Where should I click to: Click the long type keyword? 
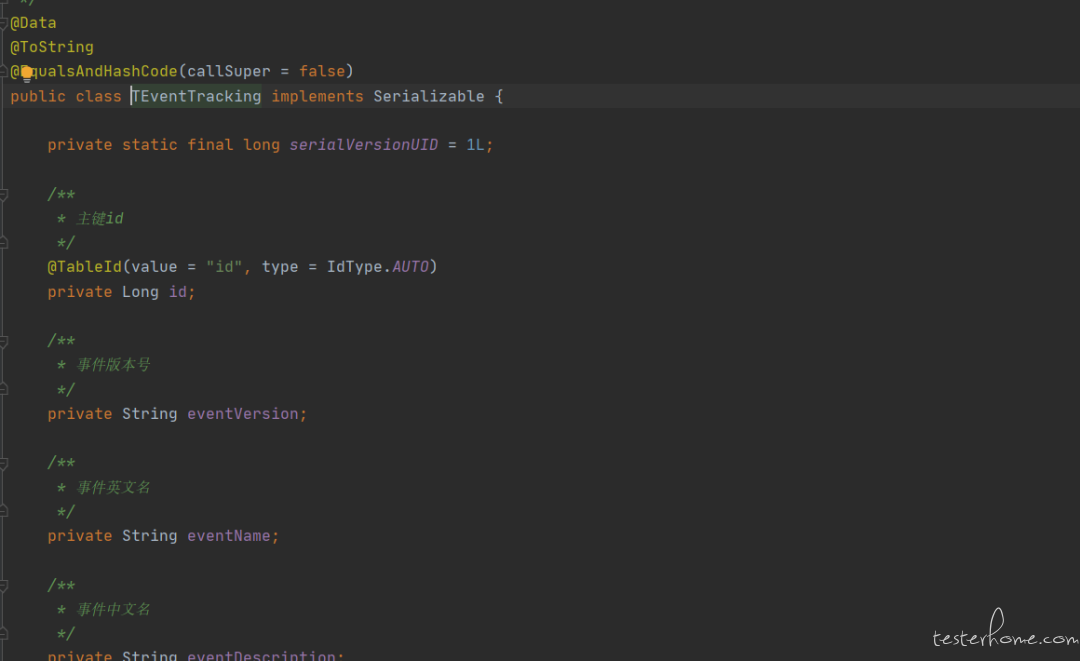click(262, 145)
